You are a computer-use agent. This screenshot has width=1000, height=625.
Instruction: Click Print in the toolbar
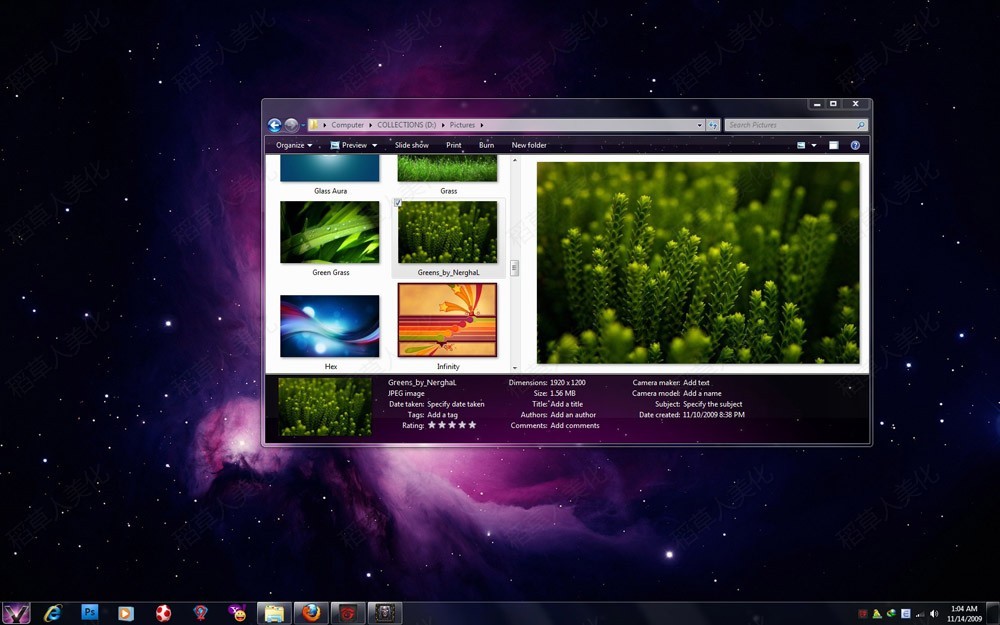(453, 145)
